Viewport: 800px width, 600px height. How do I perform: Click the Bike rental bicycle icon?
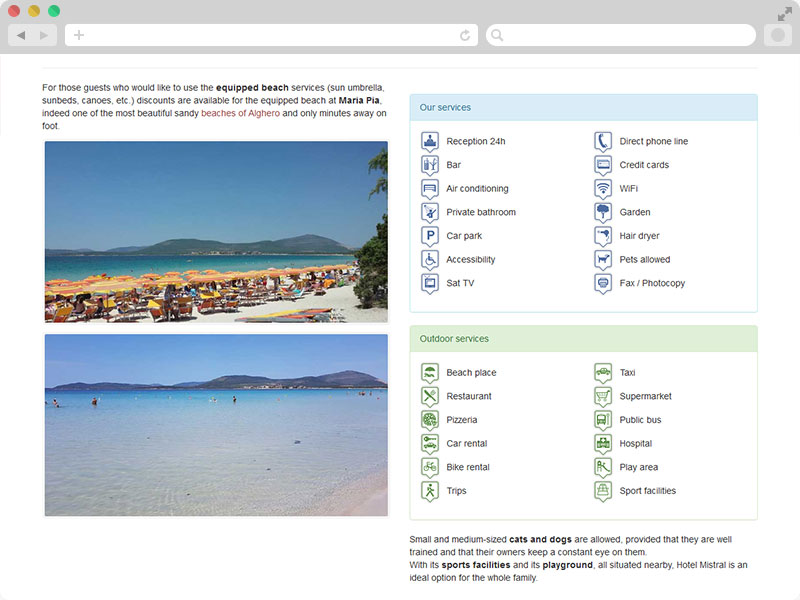tap(430, 467)
